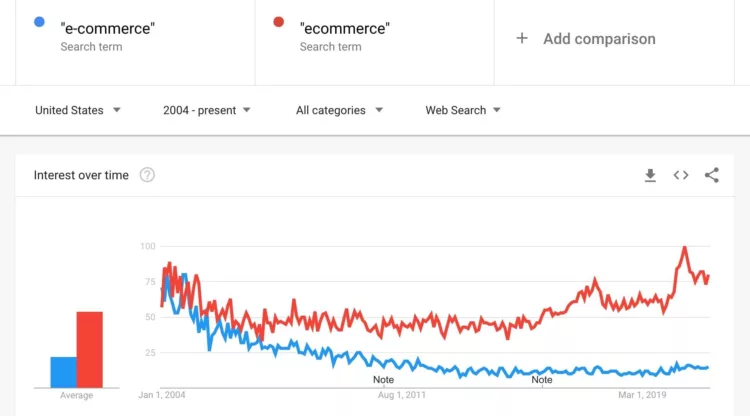Download the Interest over time data

650,175
